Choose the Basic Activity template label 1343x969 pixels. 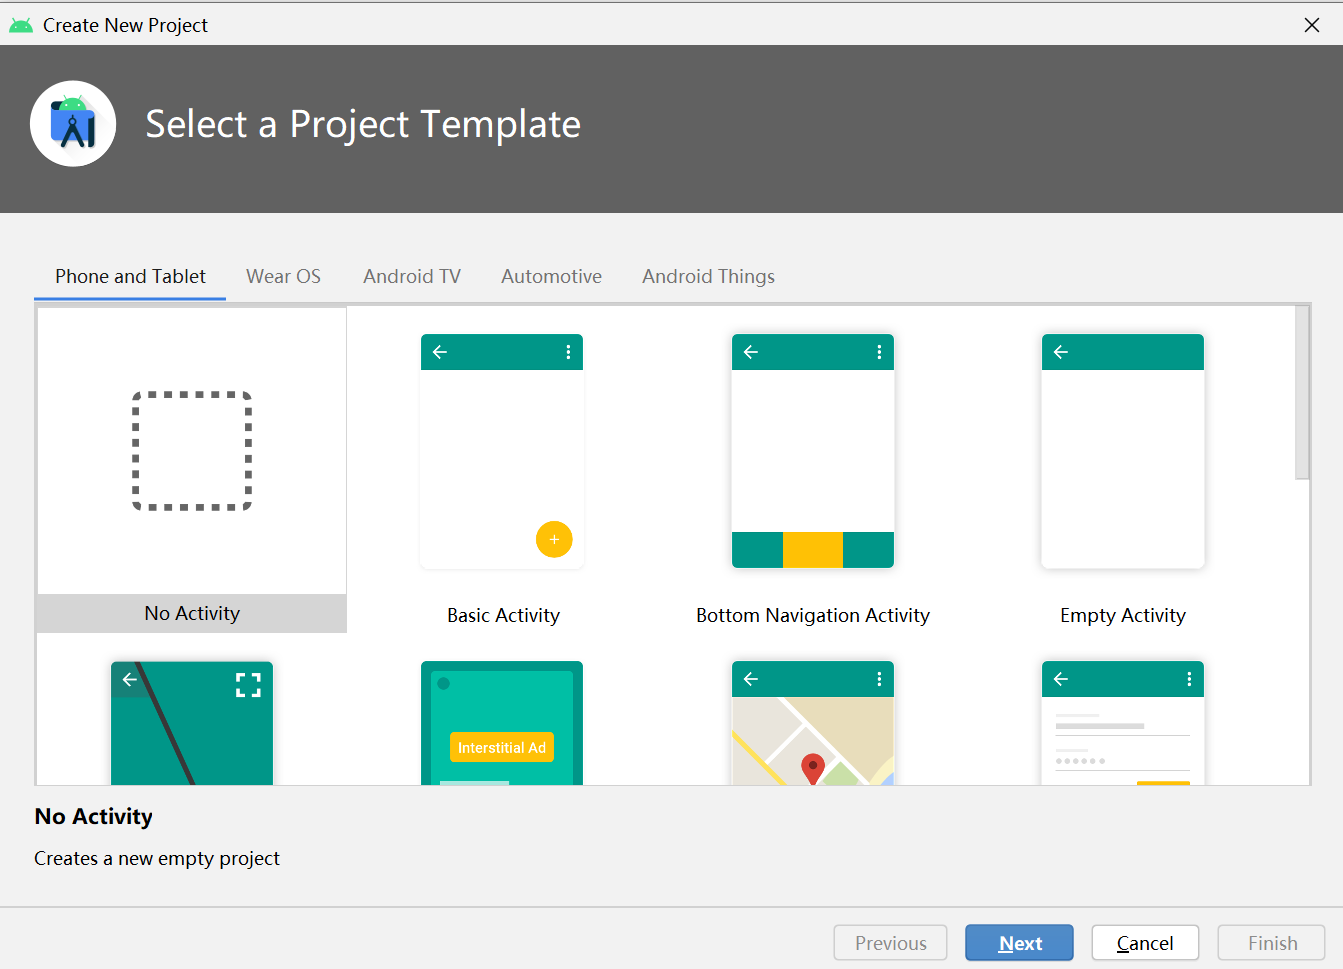pyautogui.click(x=503, y=615)
